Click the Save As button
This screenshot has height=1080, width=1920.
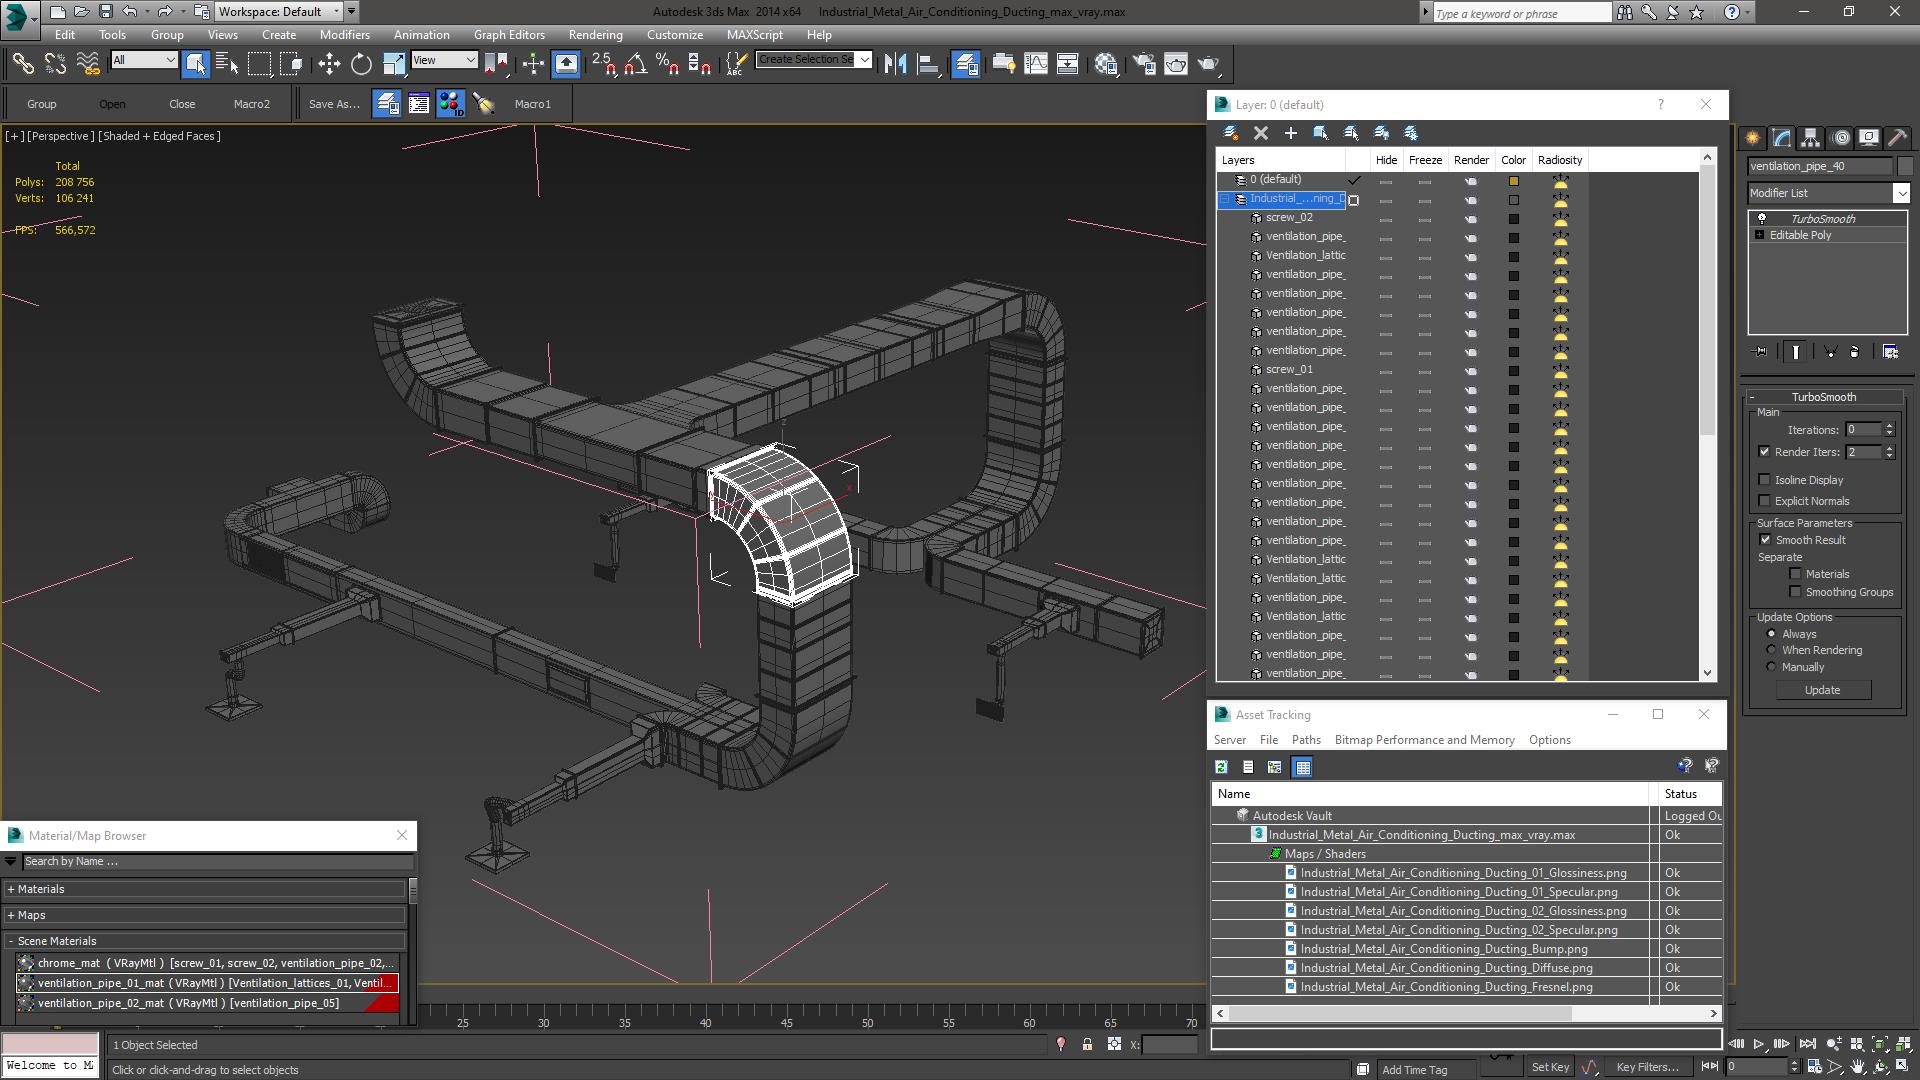(x=333, y=104)
